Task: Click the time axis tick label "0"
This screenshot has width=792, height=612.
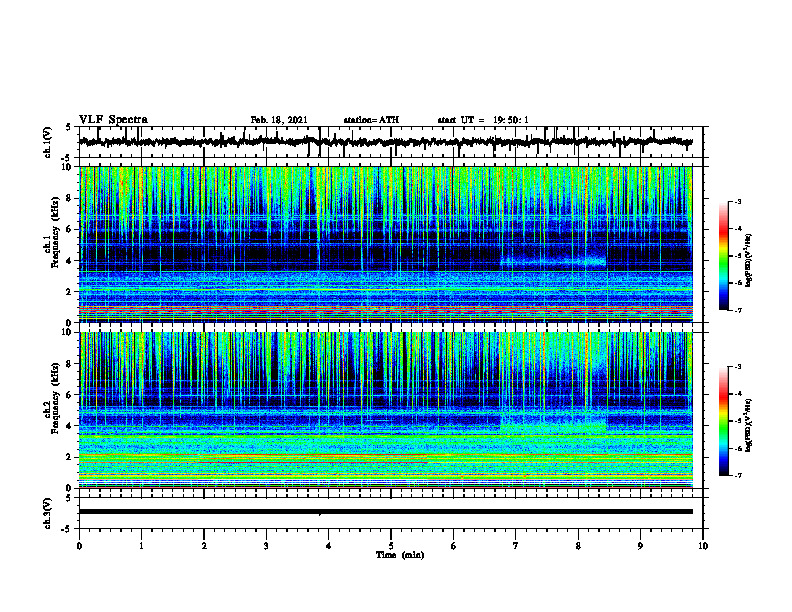Action: point(79,546)
